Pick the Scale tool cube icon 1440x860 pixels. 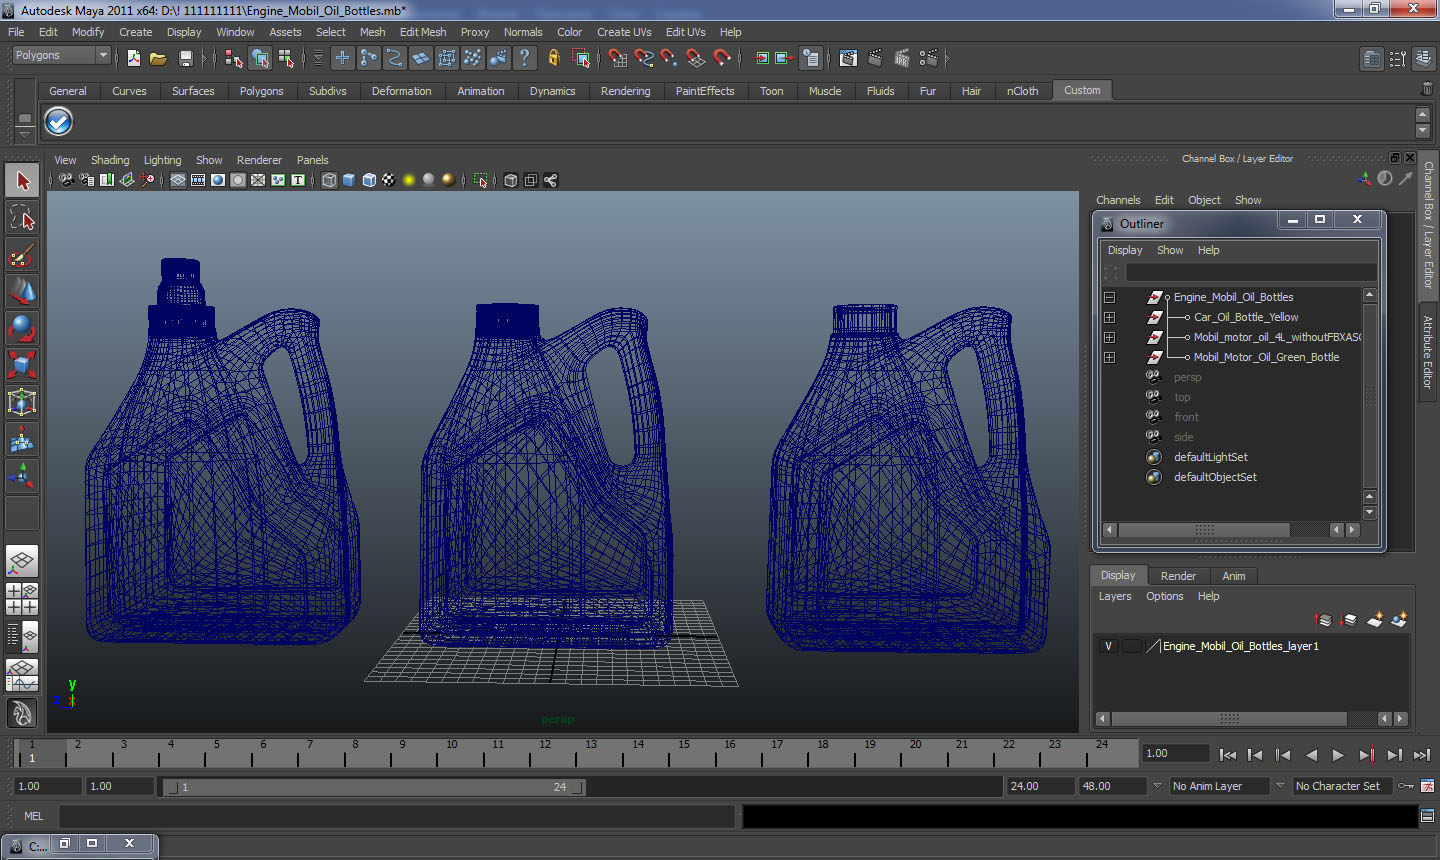click(x=22, y=364)
